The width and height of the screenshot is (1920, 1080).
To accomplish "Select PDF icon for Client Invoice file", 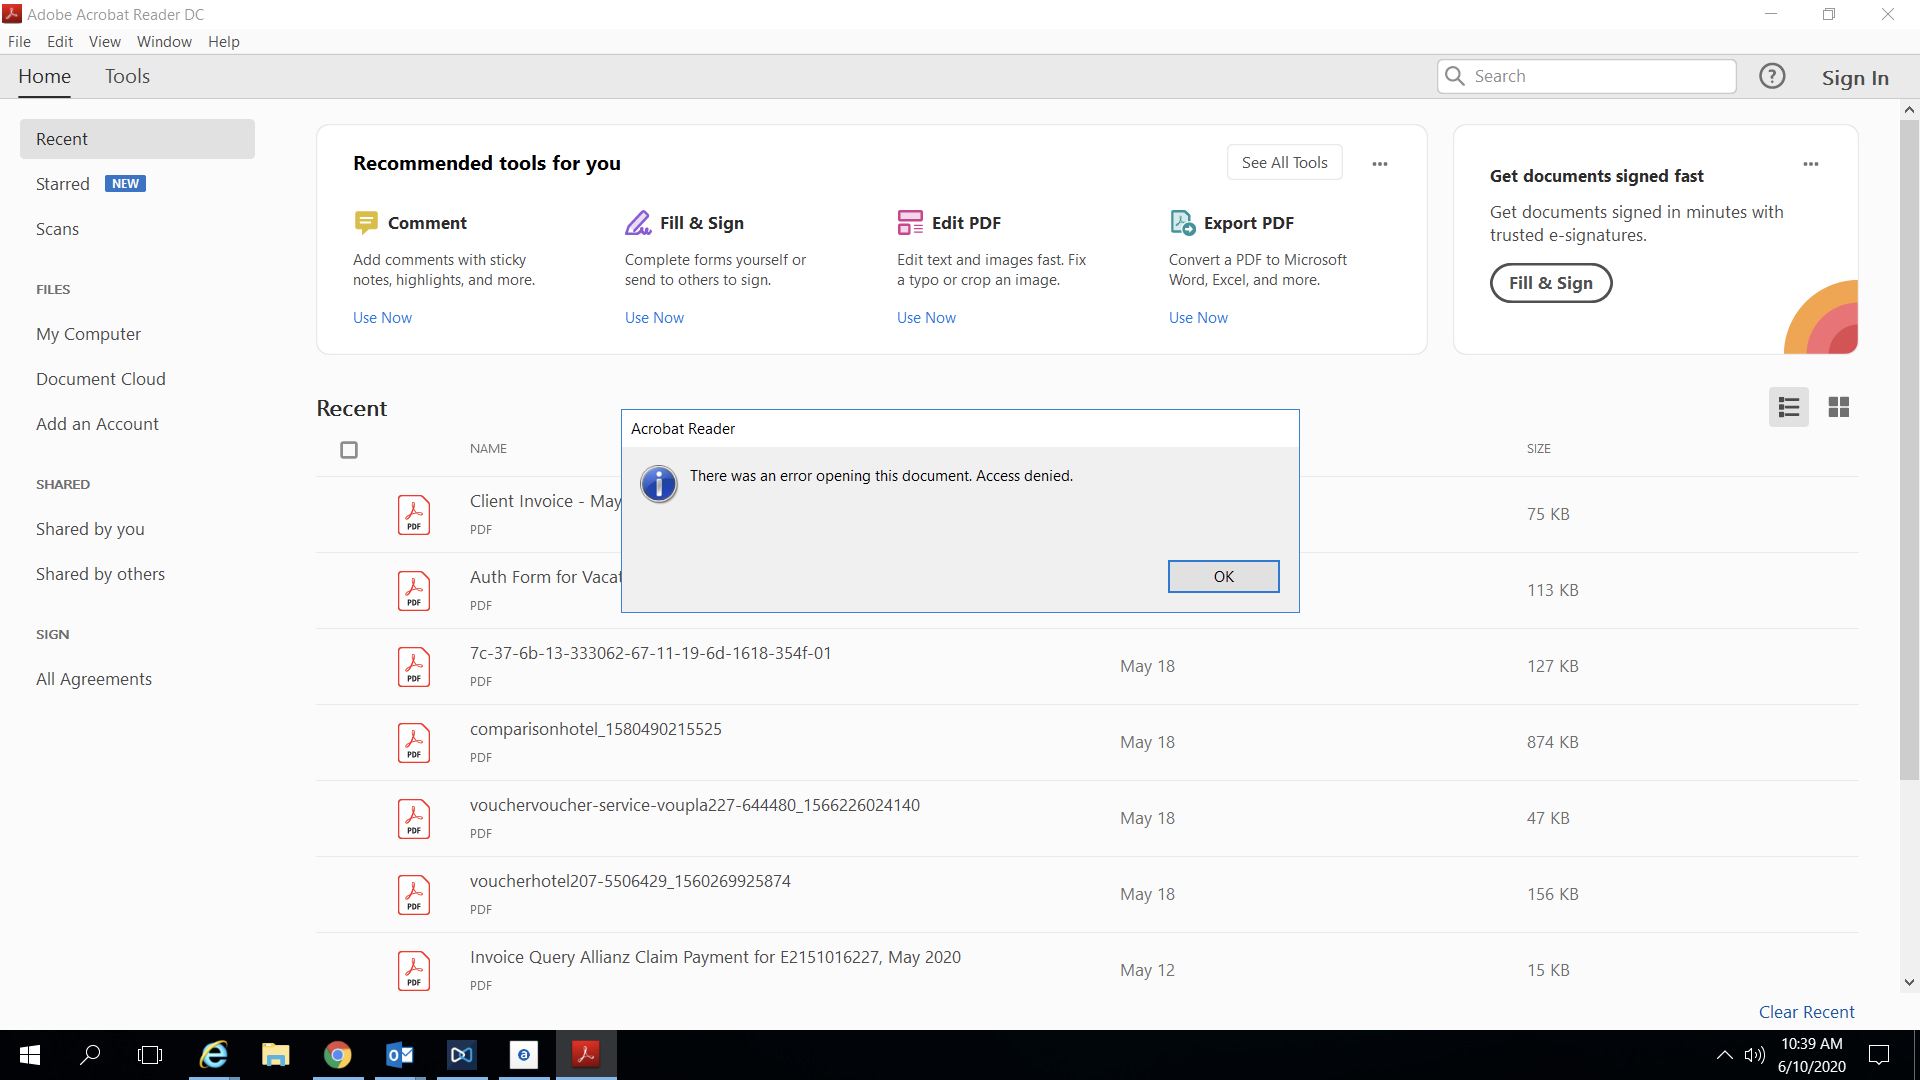I will point(414,515).
